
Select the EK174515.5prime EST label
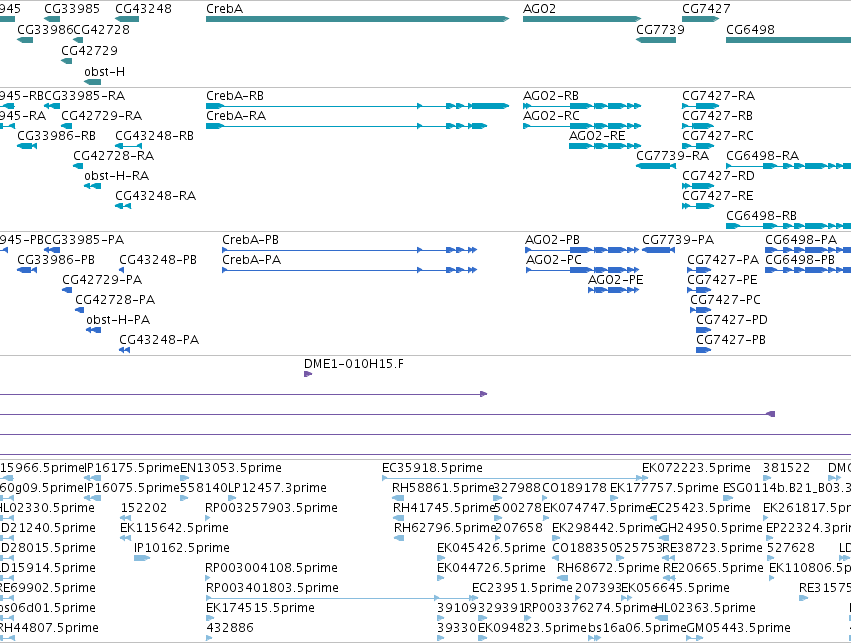tap(261, 608)
